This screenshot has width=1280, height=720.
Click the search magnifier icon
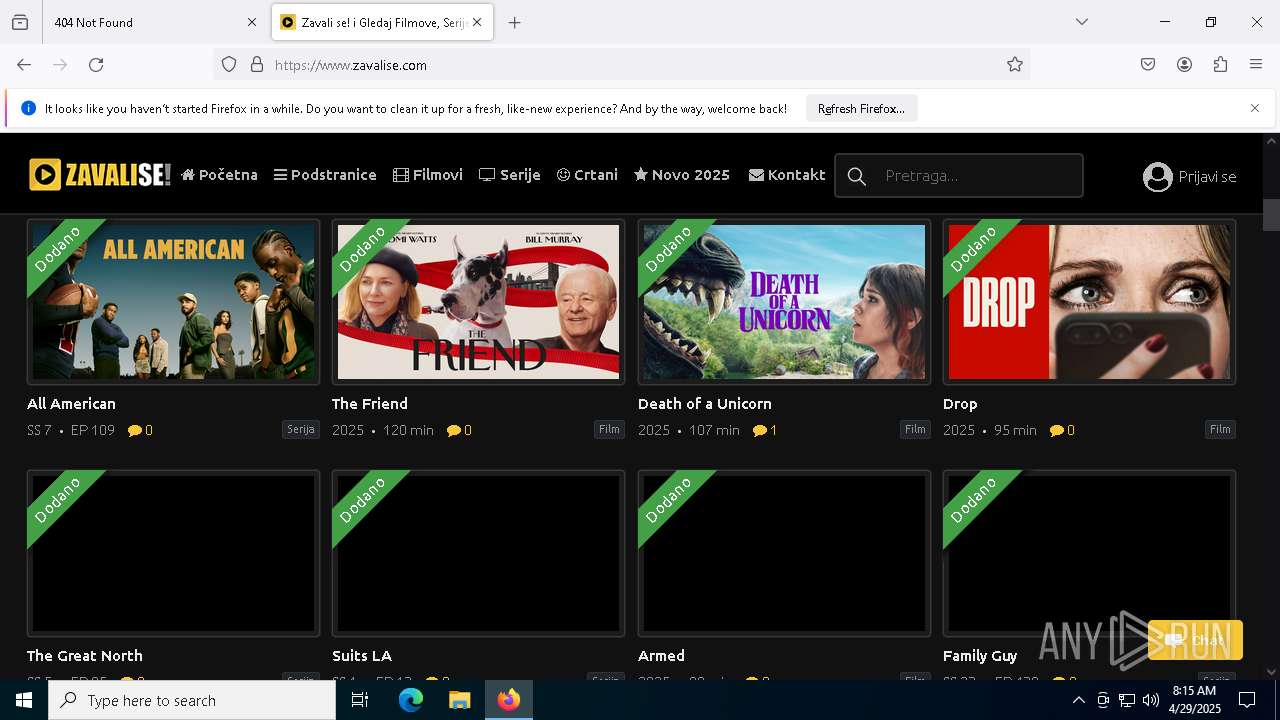pos(857,177)
